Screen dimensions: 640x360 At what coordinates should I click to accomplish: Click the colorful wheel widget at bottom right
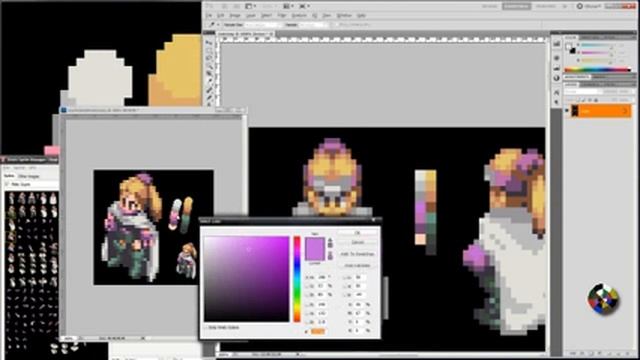click(x=603, y=299)
